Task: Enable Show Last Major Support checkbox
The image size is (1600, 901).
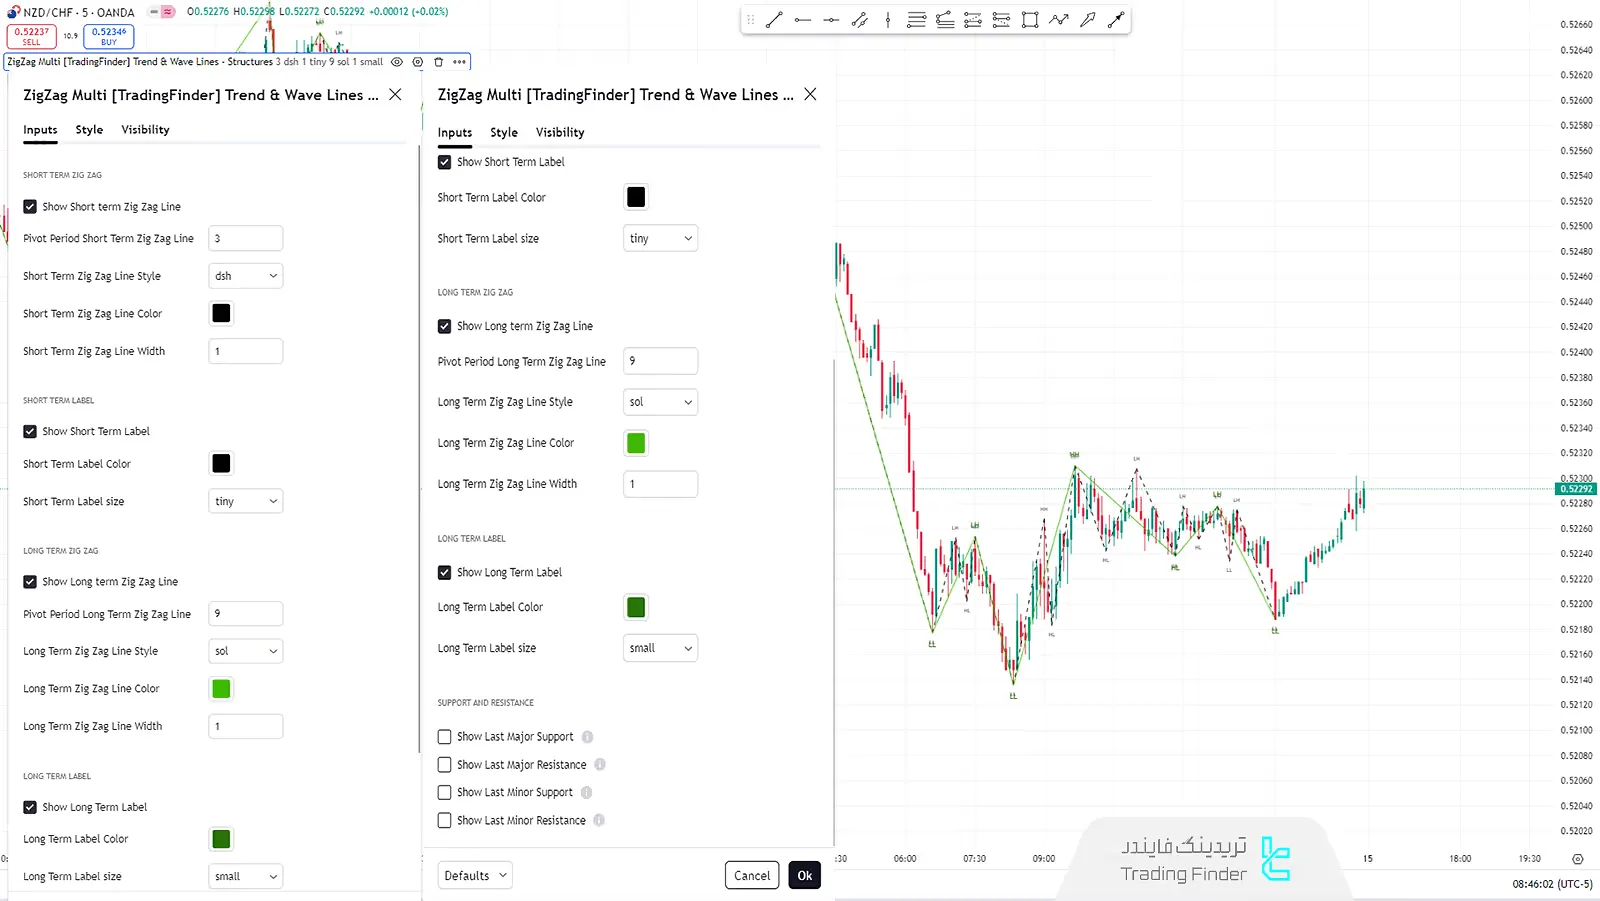Action: tap(445, 737)
